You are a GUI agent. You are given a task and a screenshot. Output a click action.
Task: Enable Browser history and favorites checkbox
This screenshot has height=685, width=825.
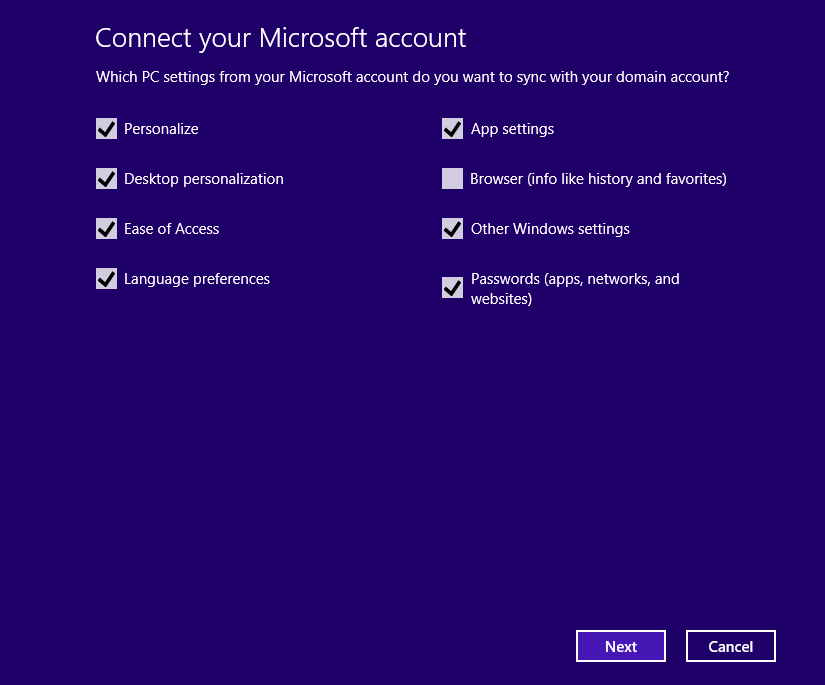[452, 179]
